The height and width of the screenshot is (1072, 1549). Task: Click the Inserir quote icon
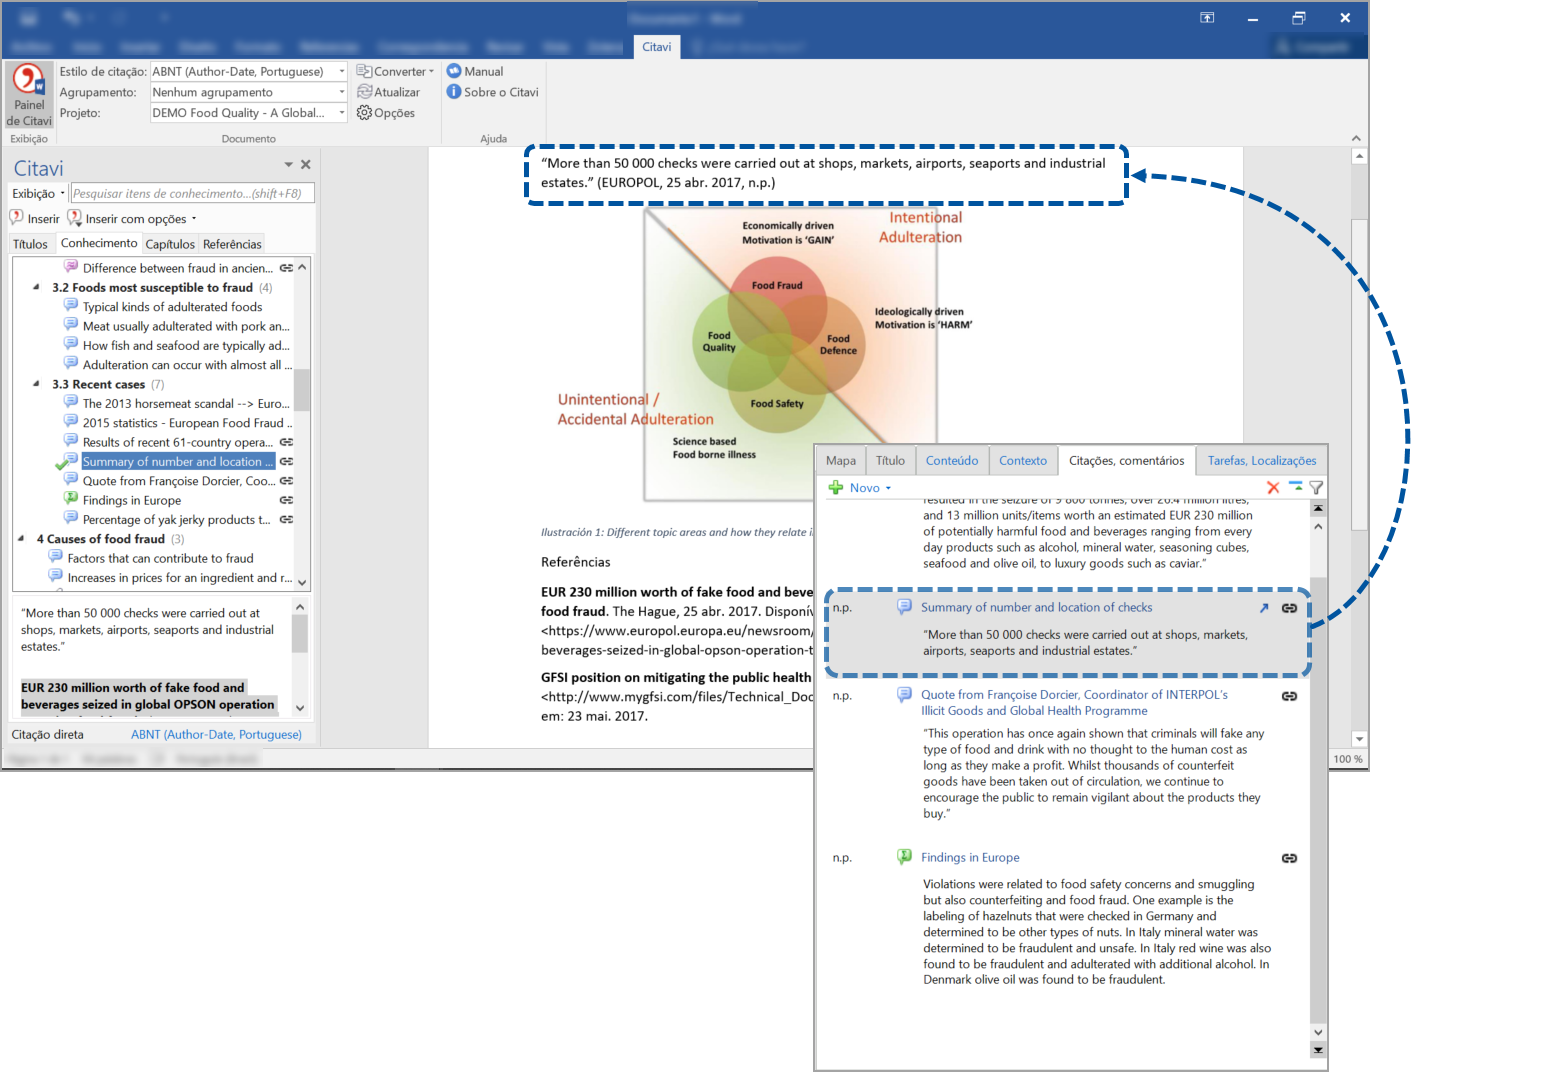pyautogui.click(x=17, y=218)
